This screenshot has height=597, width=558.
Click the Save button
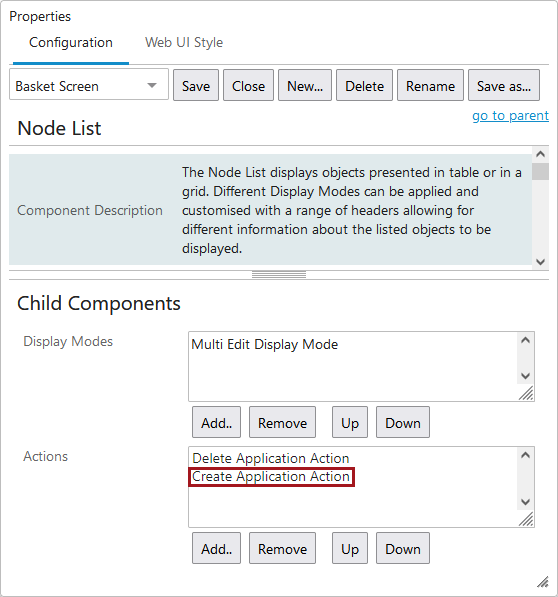point(196,85)
